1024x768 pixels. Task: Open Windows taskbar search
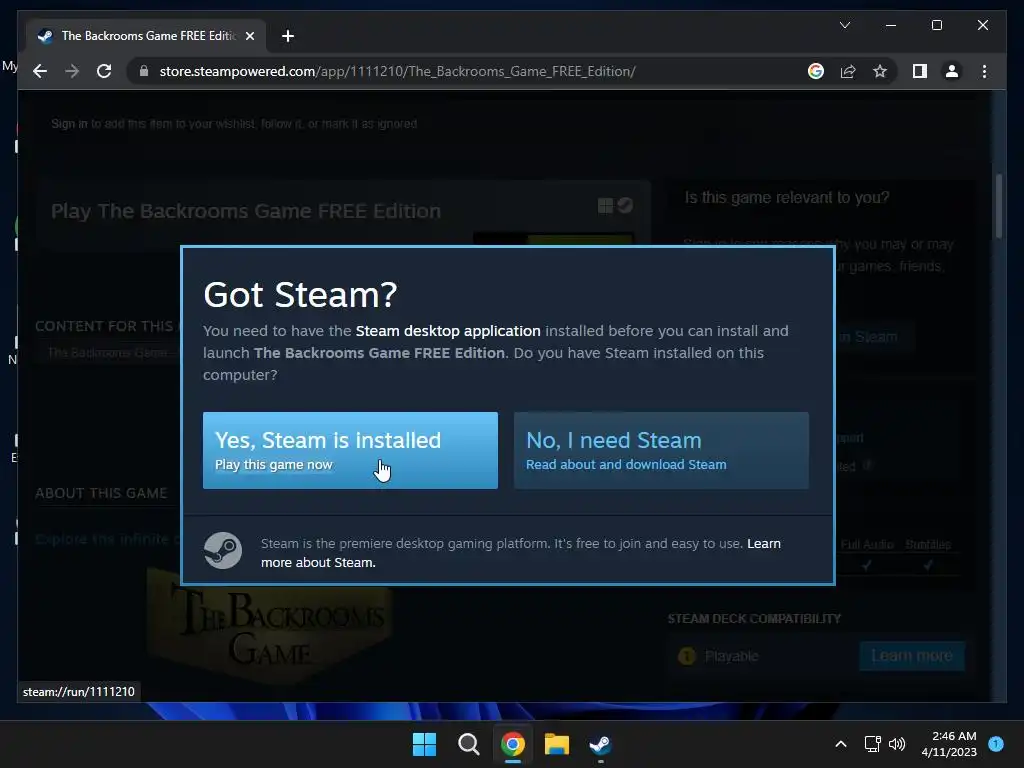tap(468, 744)
